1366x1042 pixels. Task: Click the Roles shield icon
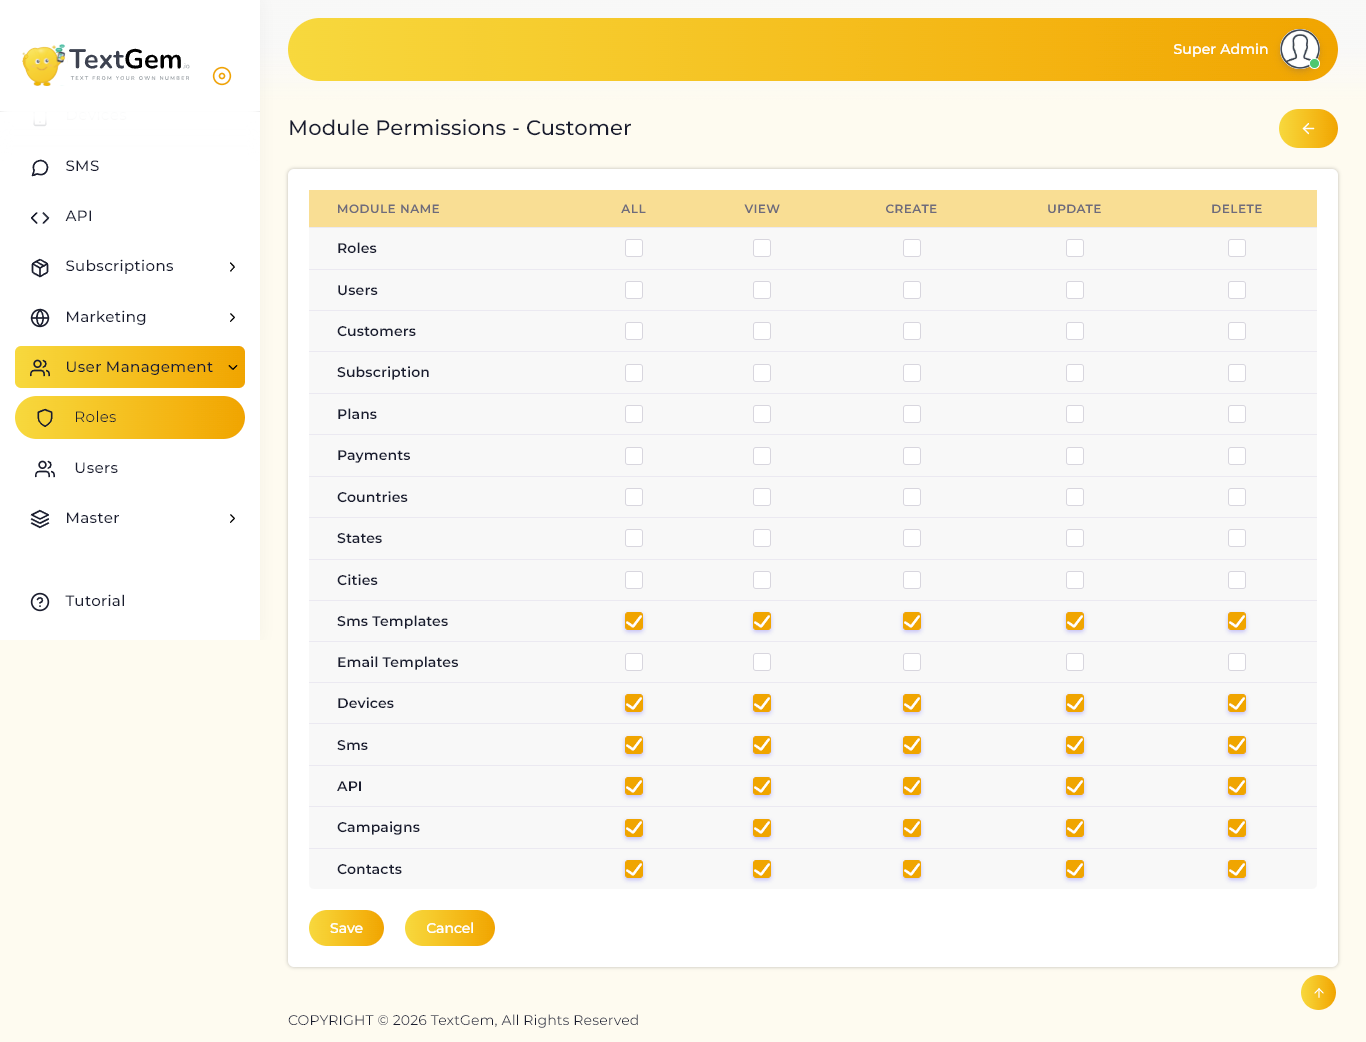click(x=45, y=418)
